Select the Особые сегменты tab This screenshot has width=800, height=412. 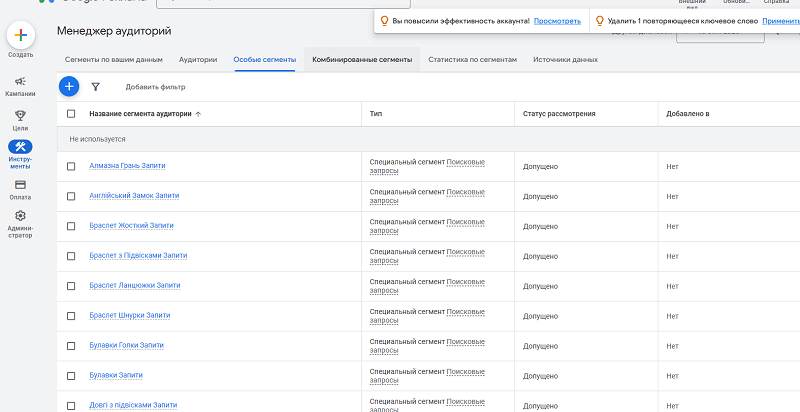point(265,60)
